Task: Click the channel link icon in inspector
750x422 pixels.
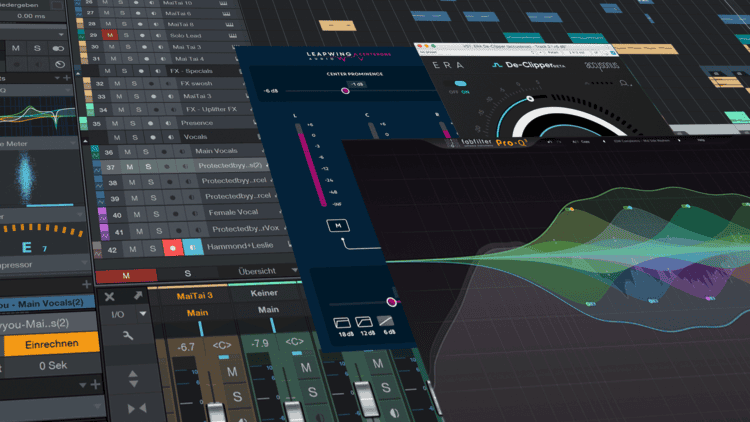Action: 58,48
